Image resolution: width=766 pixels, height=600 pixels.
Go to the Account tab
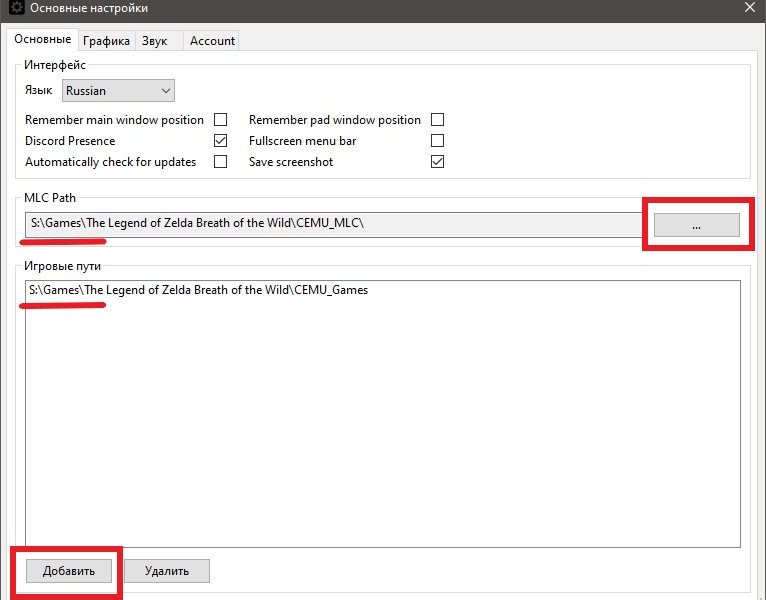[212, 40]
